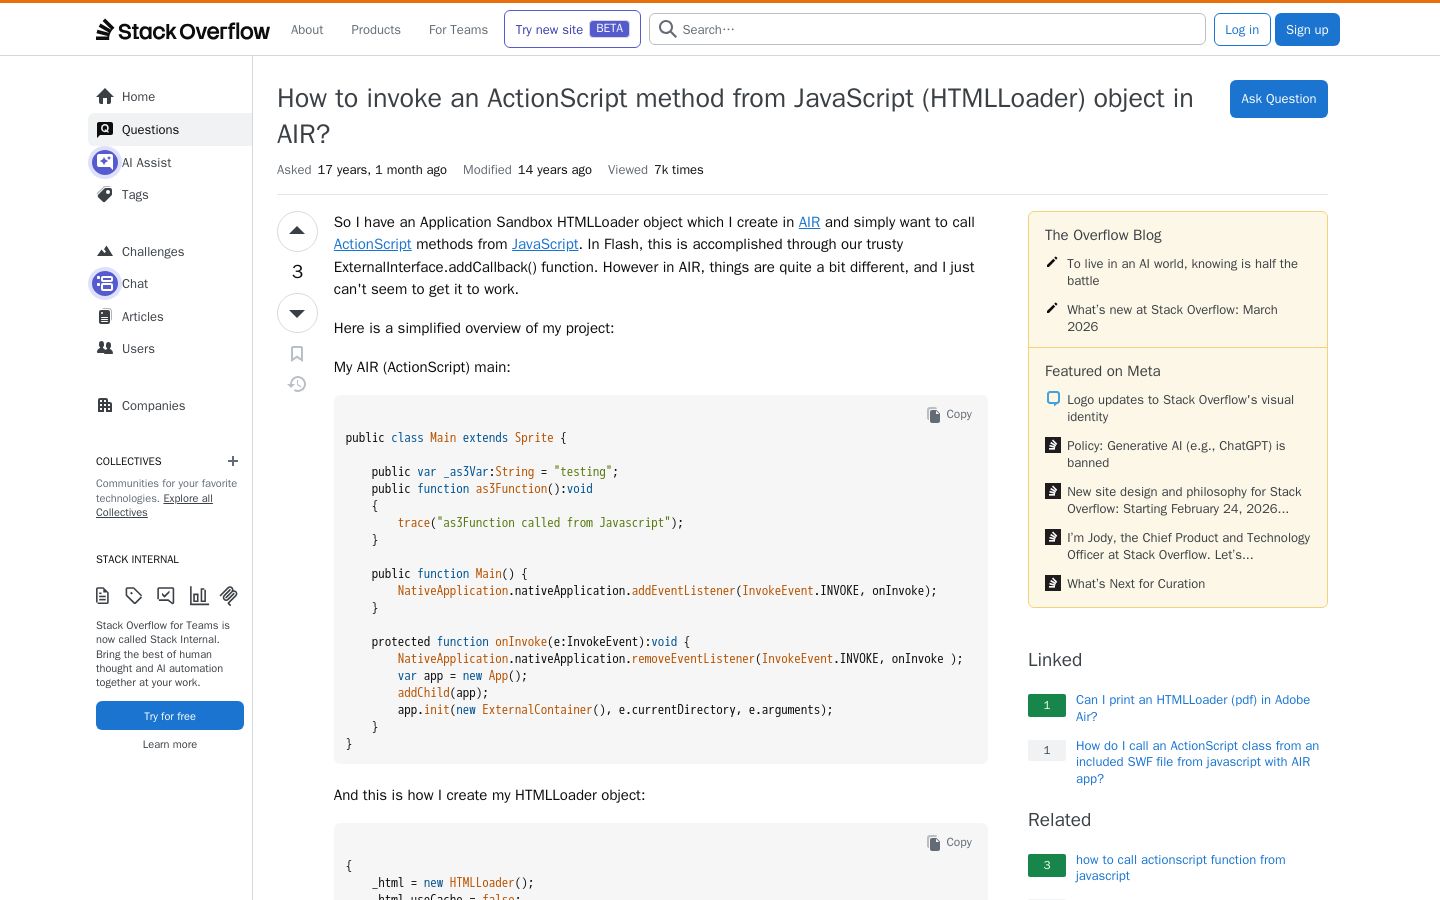The height and width of the screenshot is (900, 1440).
Task: Open the About menu
Action: click(307, 30)
